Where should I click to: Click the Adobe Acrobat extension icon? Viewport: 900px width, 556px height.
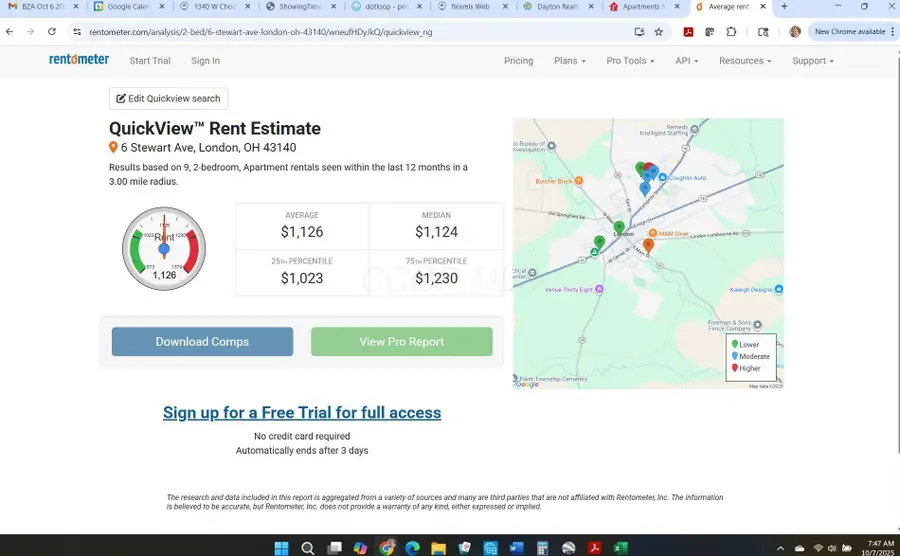pyautogui.click(x=688, y=32)
